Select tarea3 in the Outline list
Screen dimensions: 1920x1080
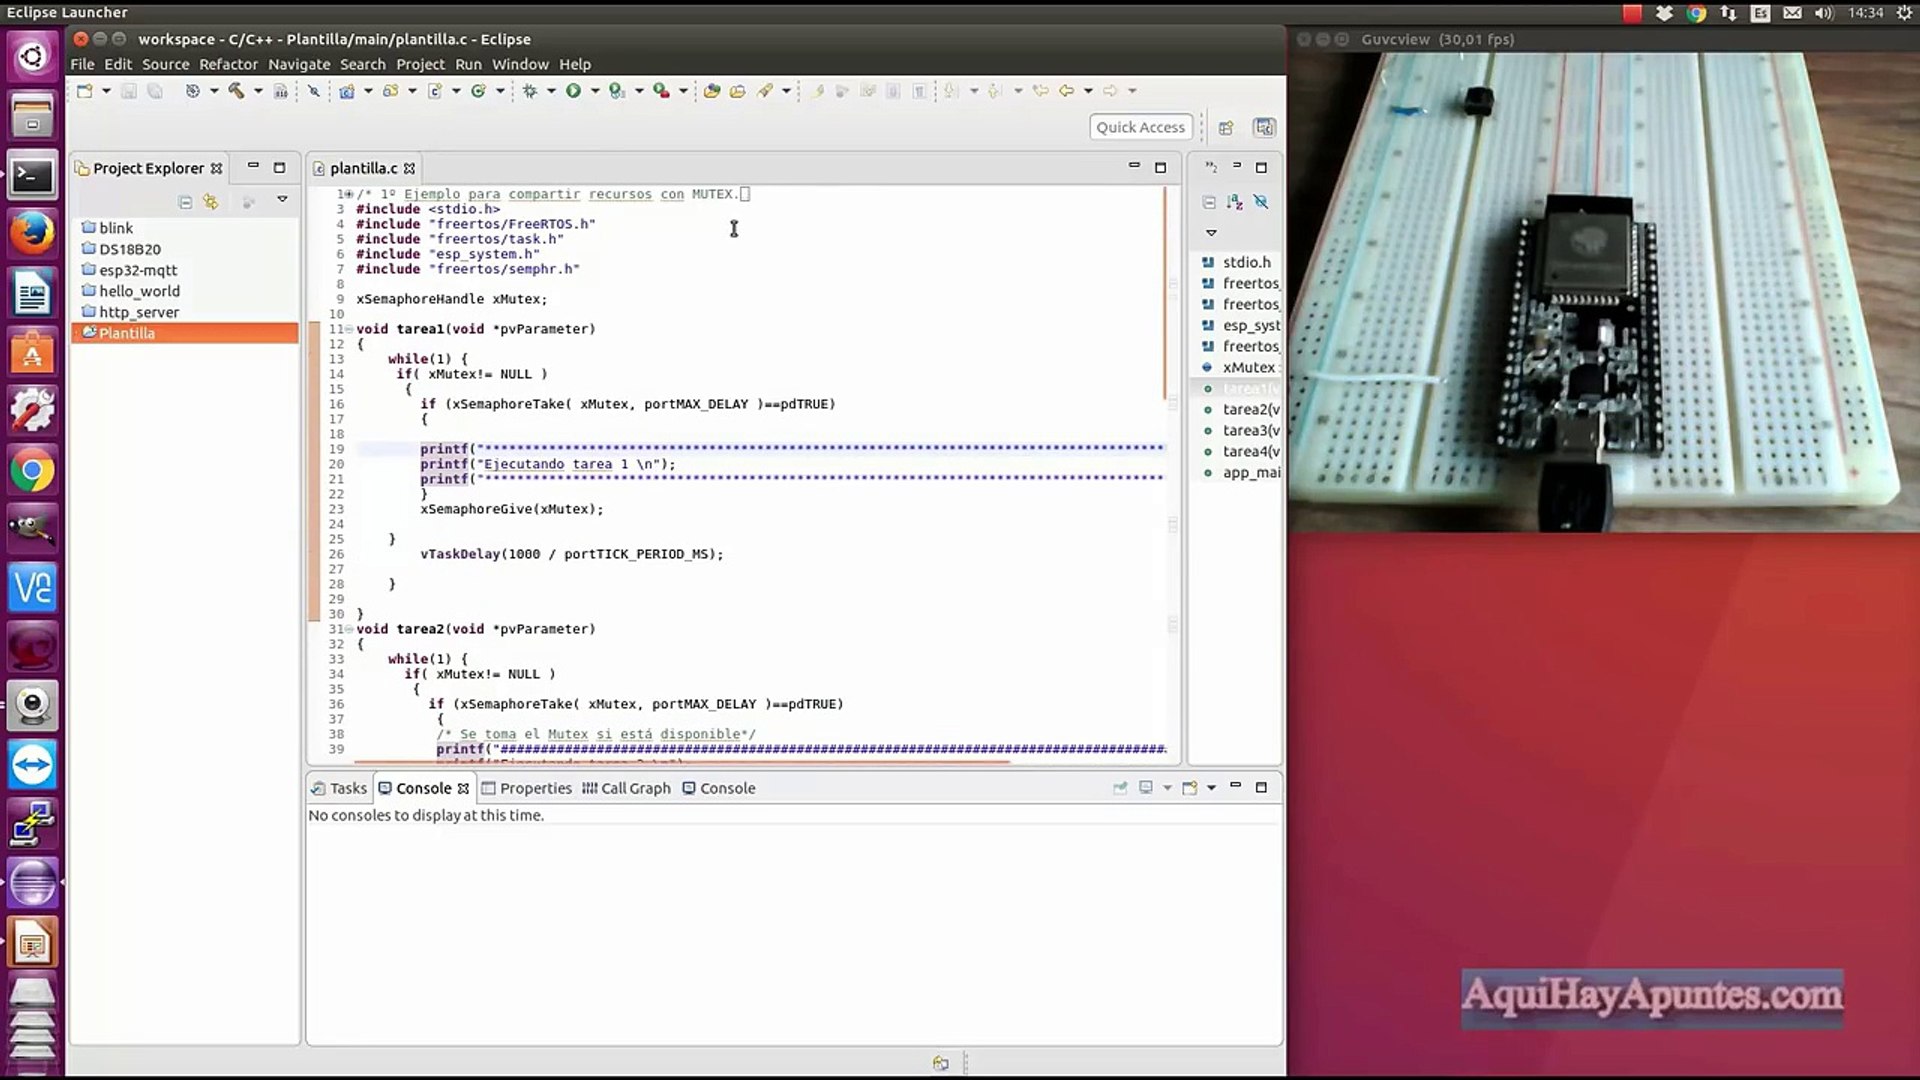[x=1241, y=430]
